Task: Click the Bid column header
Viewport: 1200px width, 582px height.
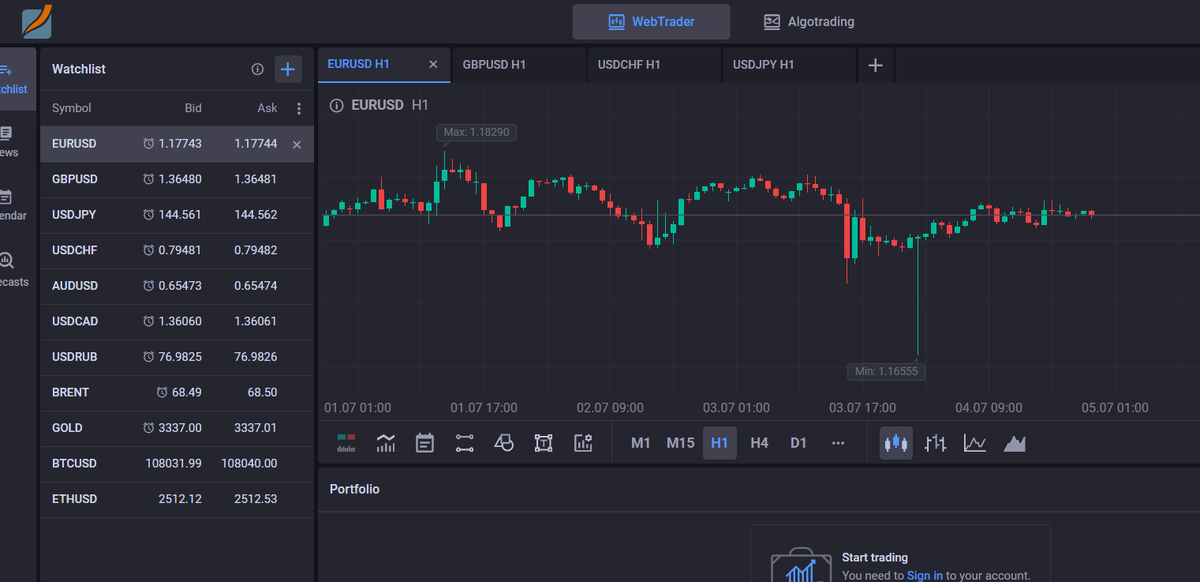Action: tap(193, 108)
